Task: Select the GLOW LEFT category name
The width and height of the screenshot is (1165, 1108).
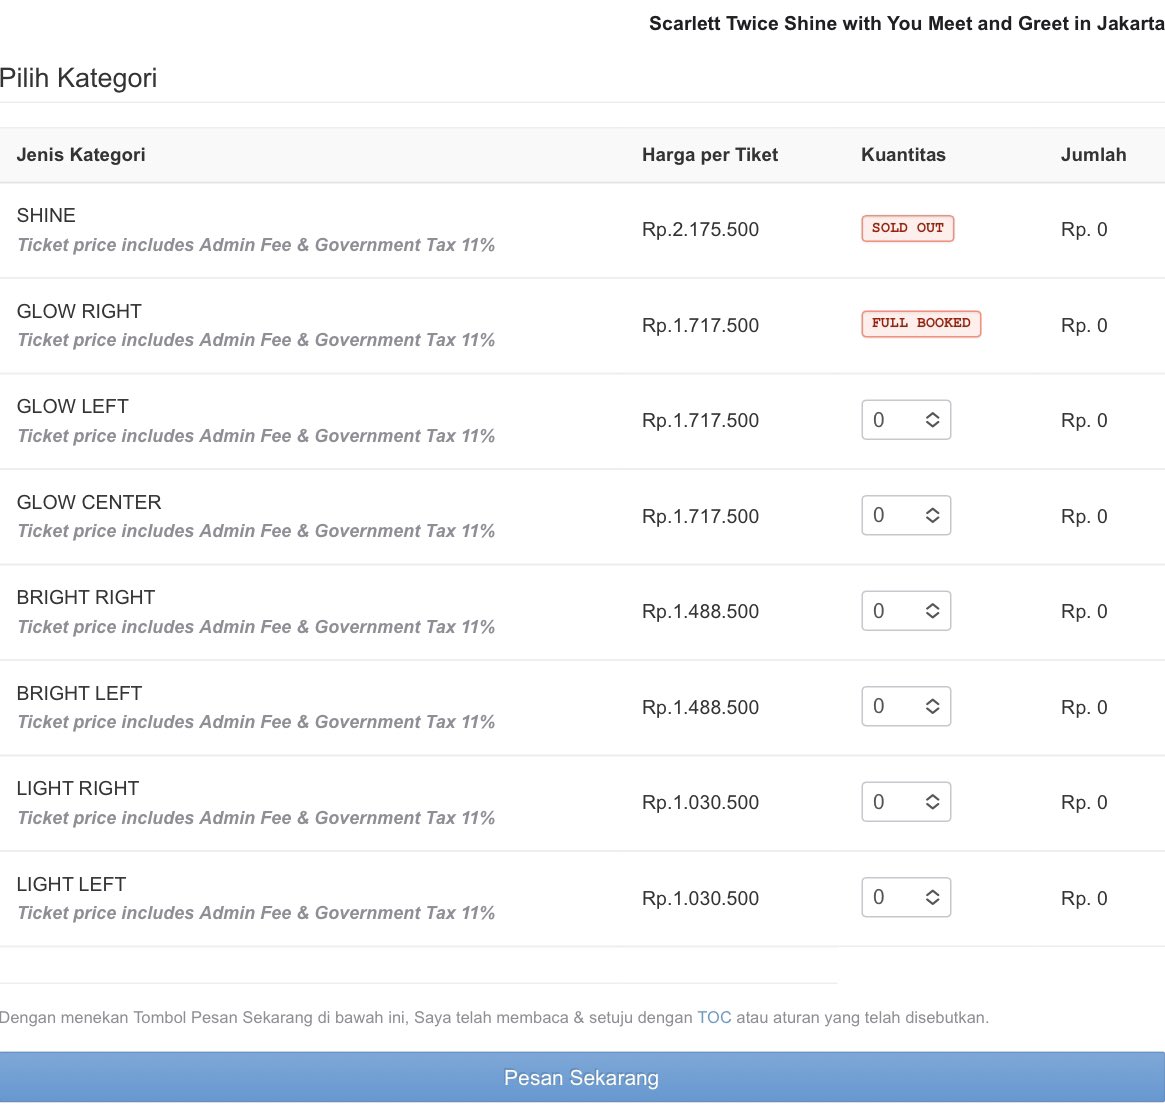Action: point(73,406)
